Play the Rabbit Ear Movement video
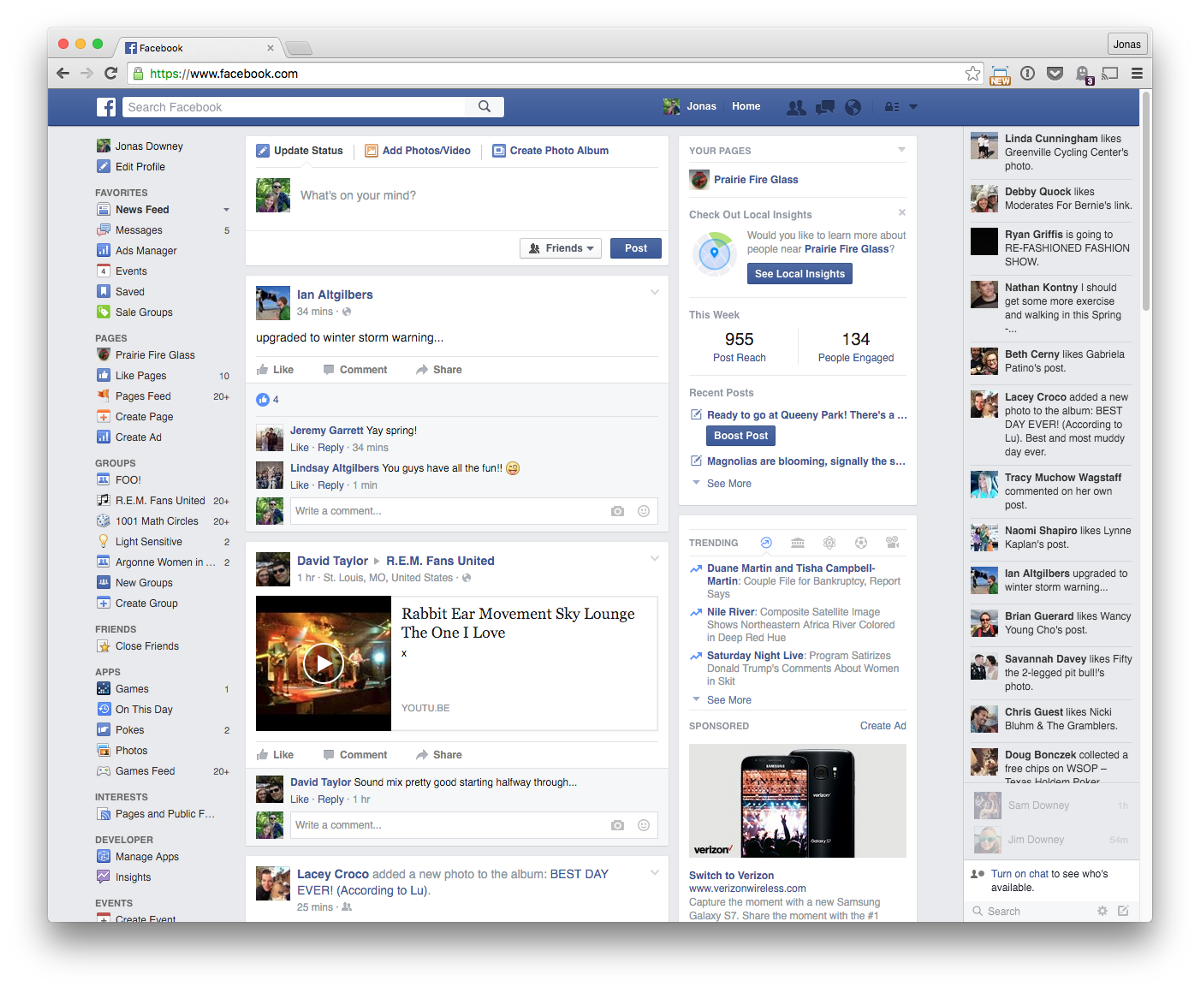 (323, 663)
